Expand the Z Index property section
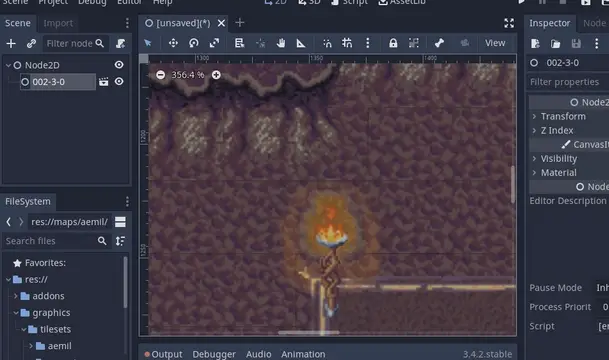This screenshot has height=360, width=609. pos(534,130)
